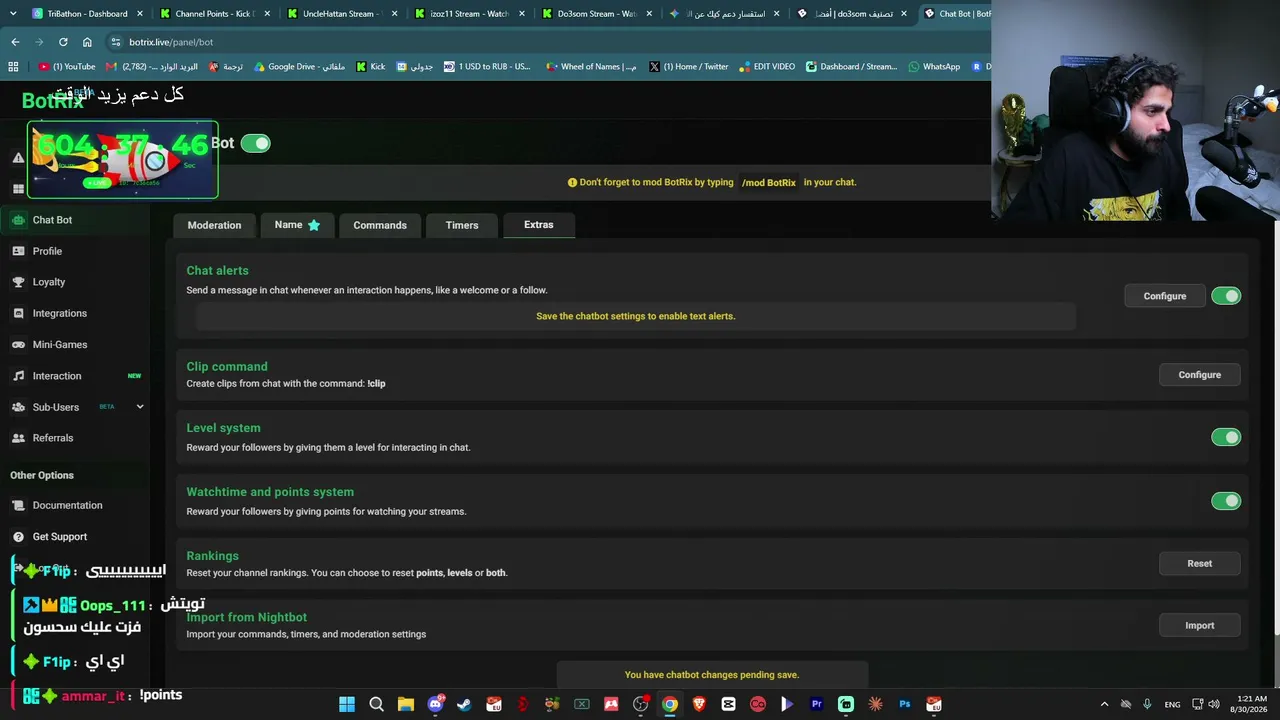Click the microphone tray icon
Viewport: 1280px width, 720px height.
coord(1147,704)
